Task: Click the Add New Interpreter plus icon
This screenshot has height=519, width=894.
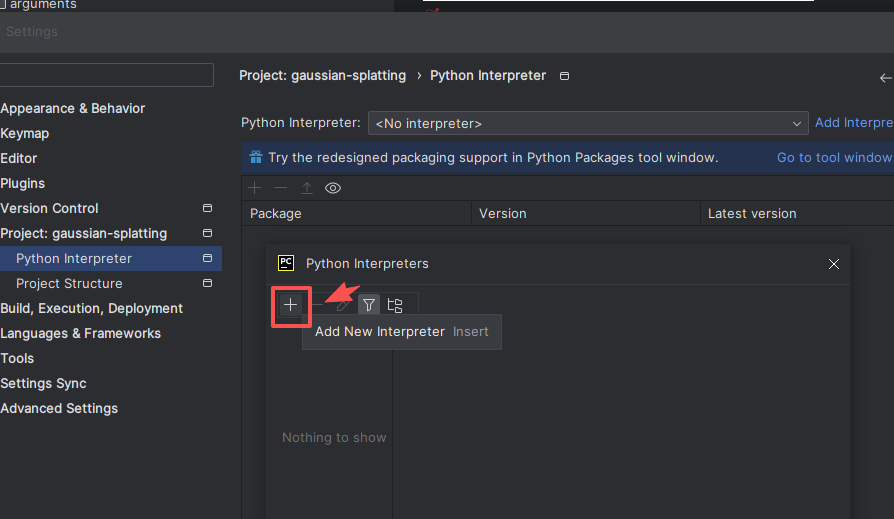Action: click(291, 305)
